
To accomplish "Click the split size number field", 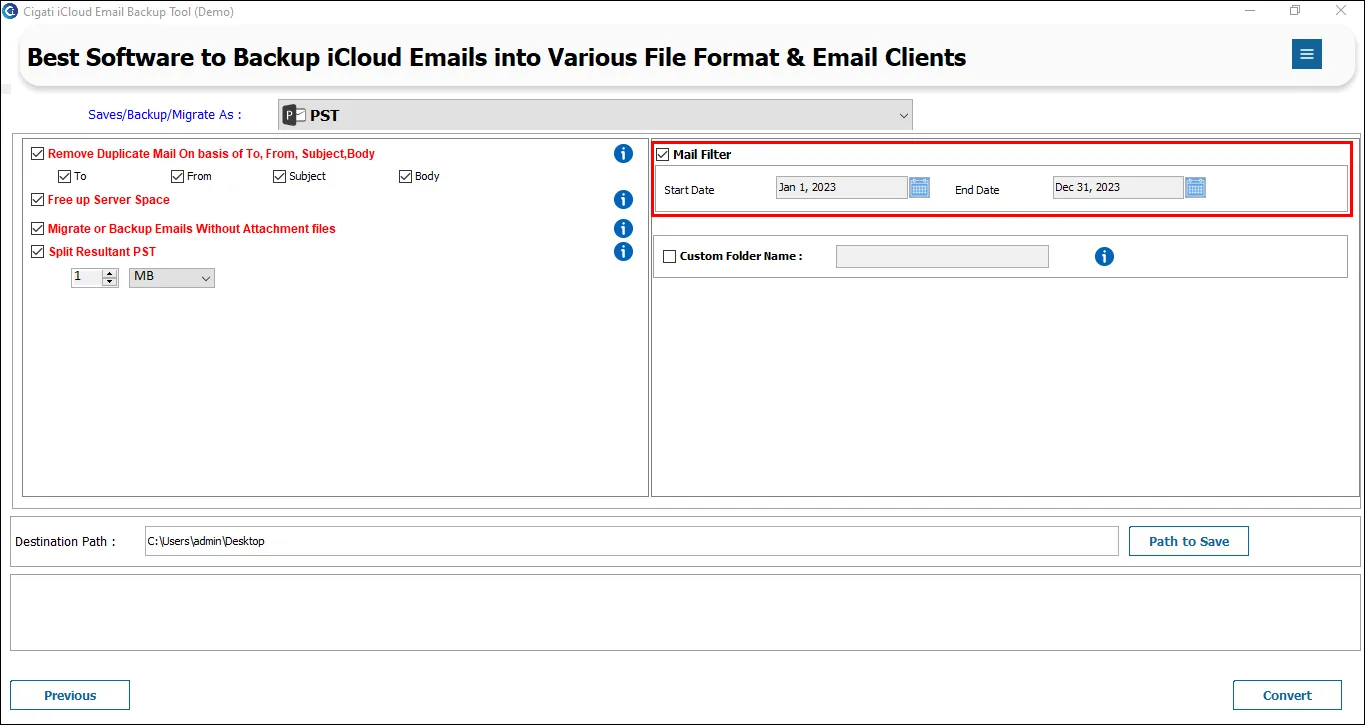I will (x=87, y=277).
